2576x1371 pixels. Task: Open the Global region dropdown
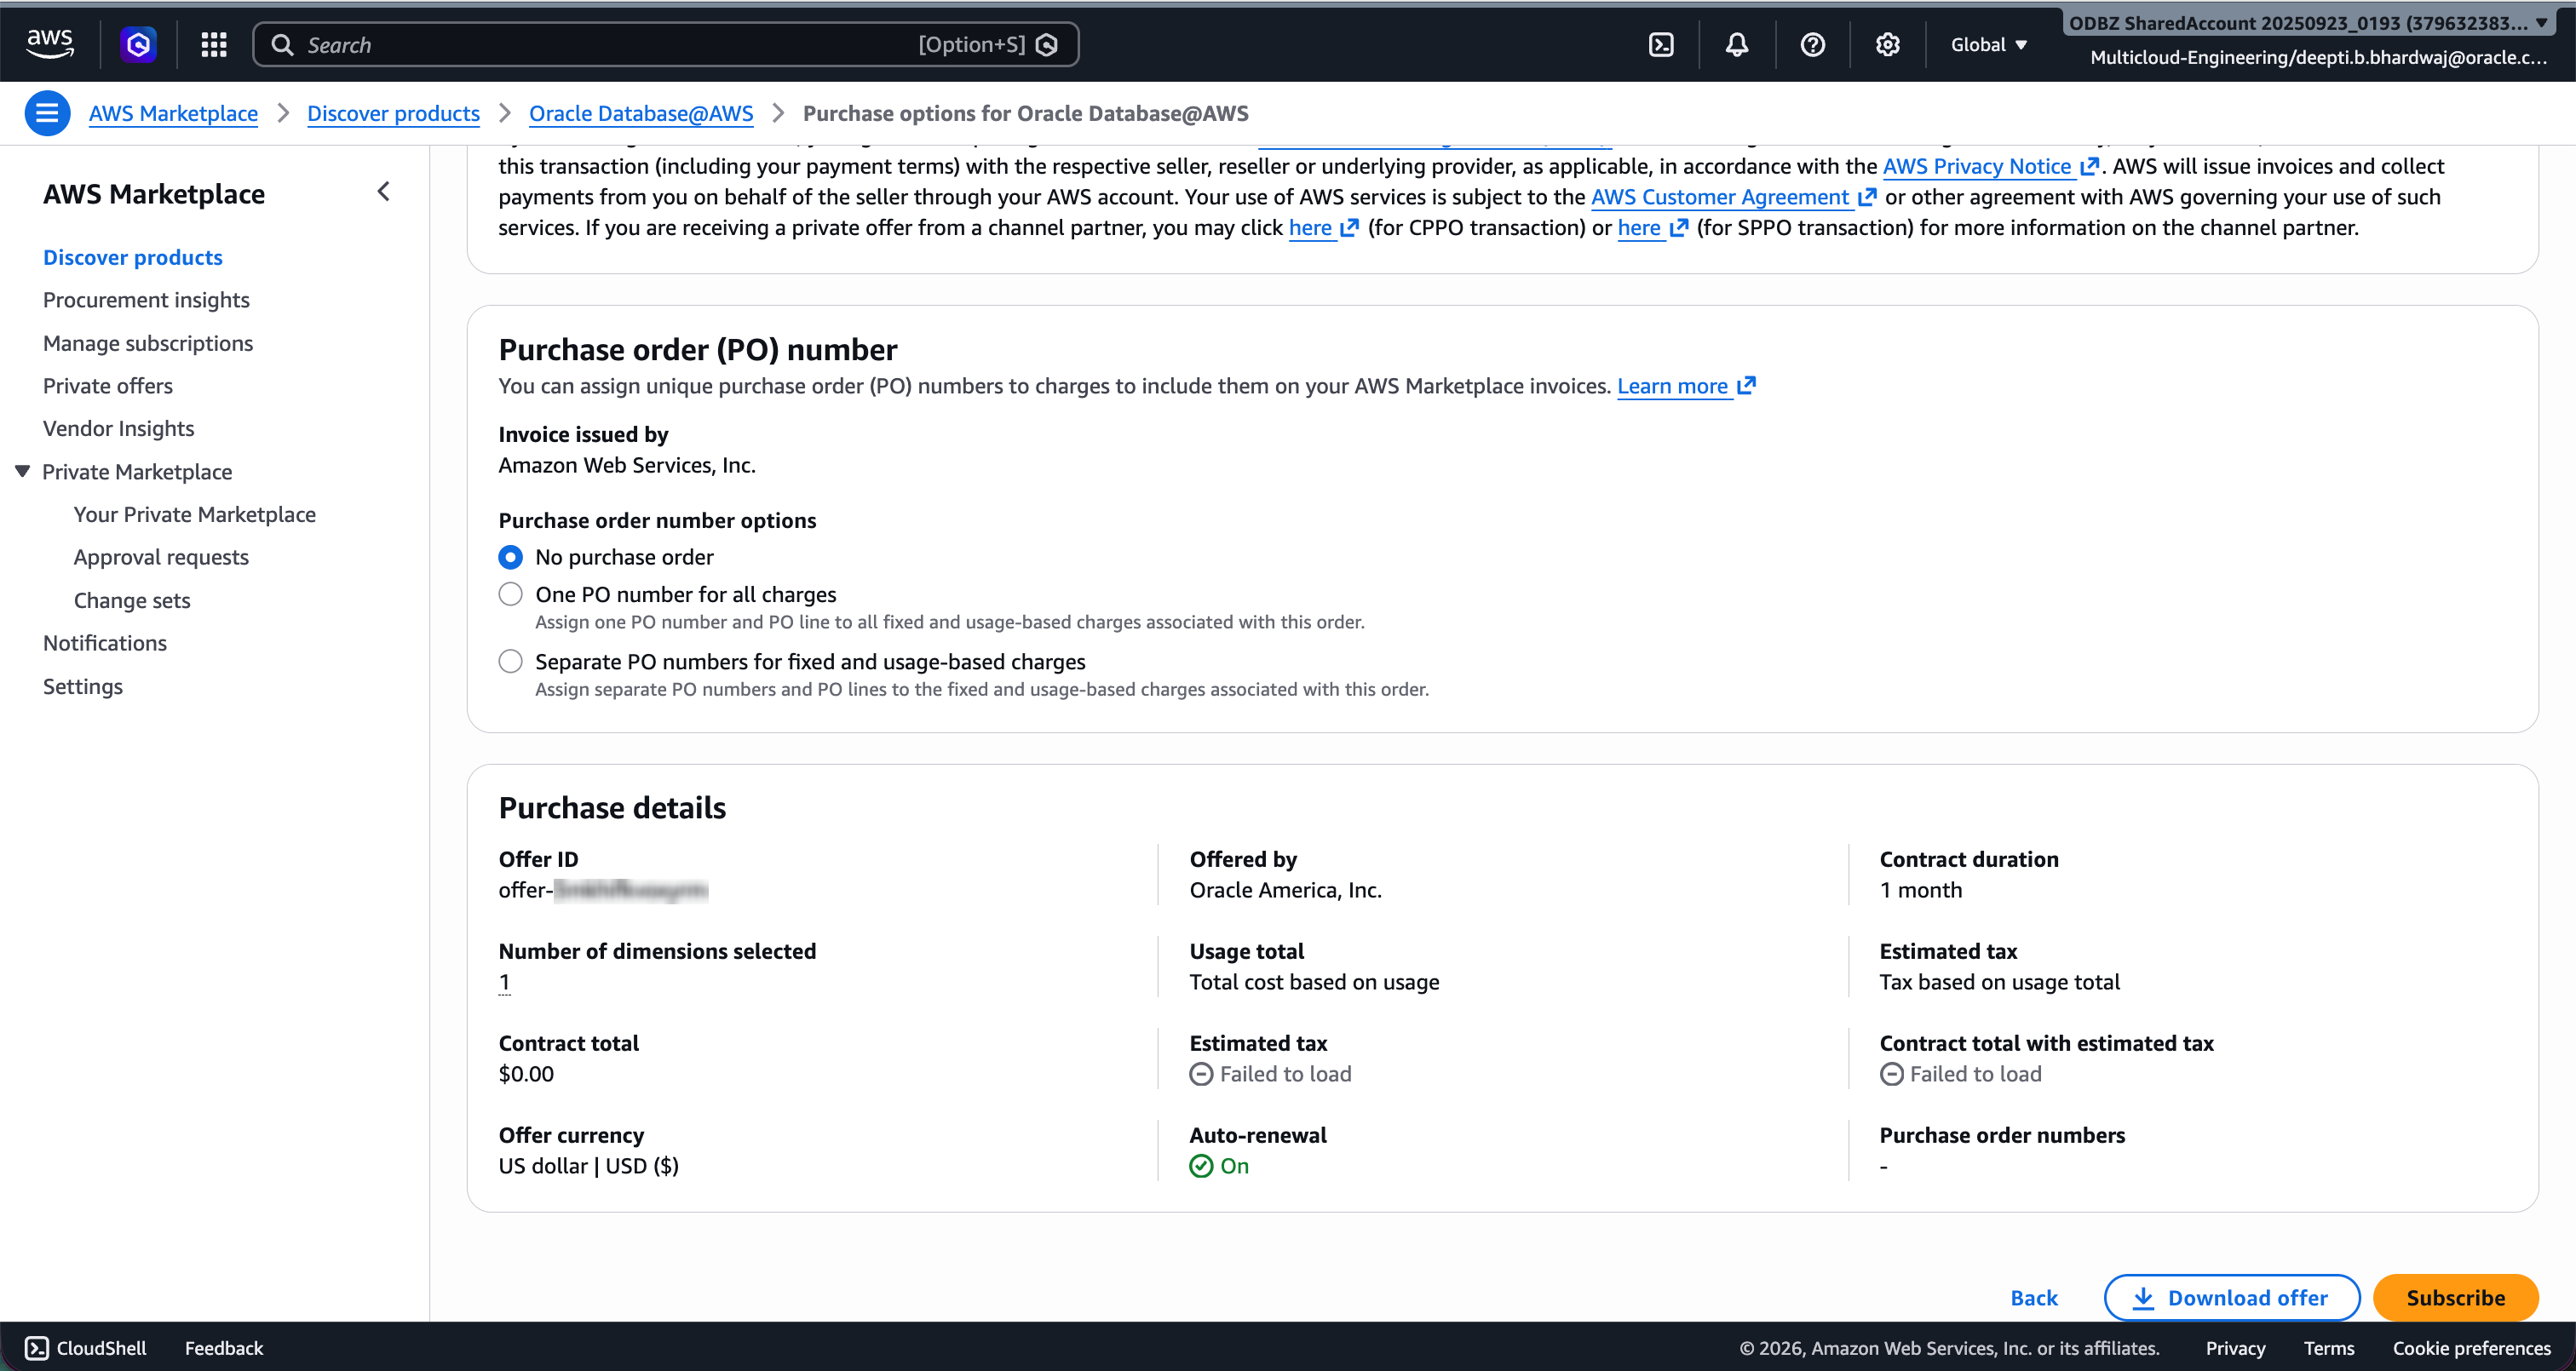(x=1988, y=44)
